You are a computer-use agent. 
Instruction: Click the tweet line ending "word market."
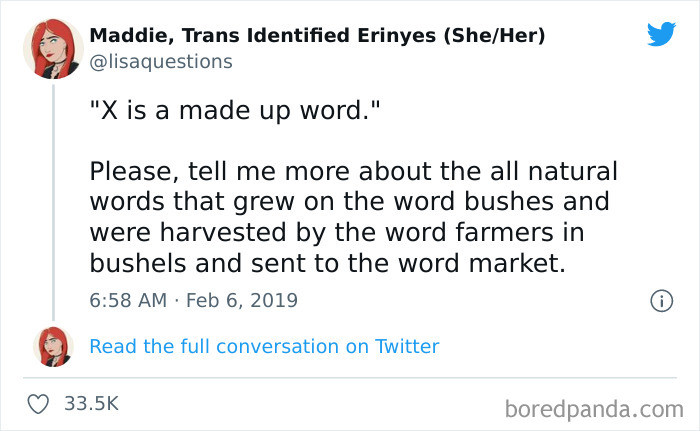point(328,264)
